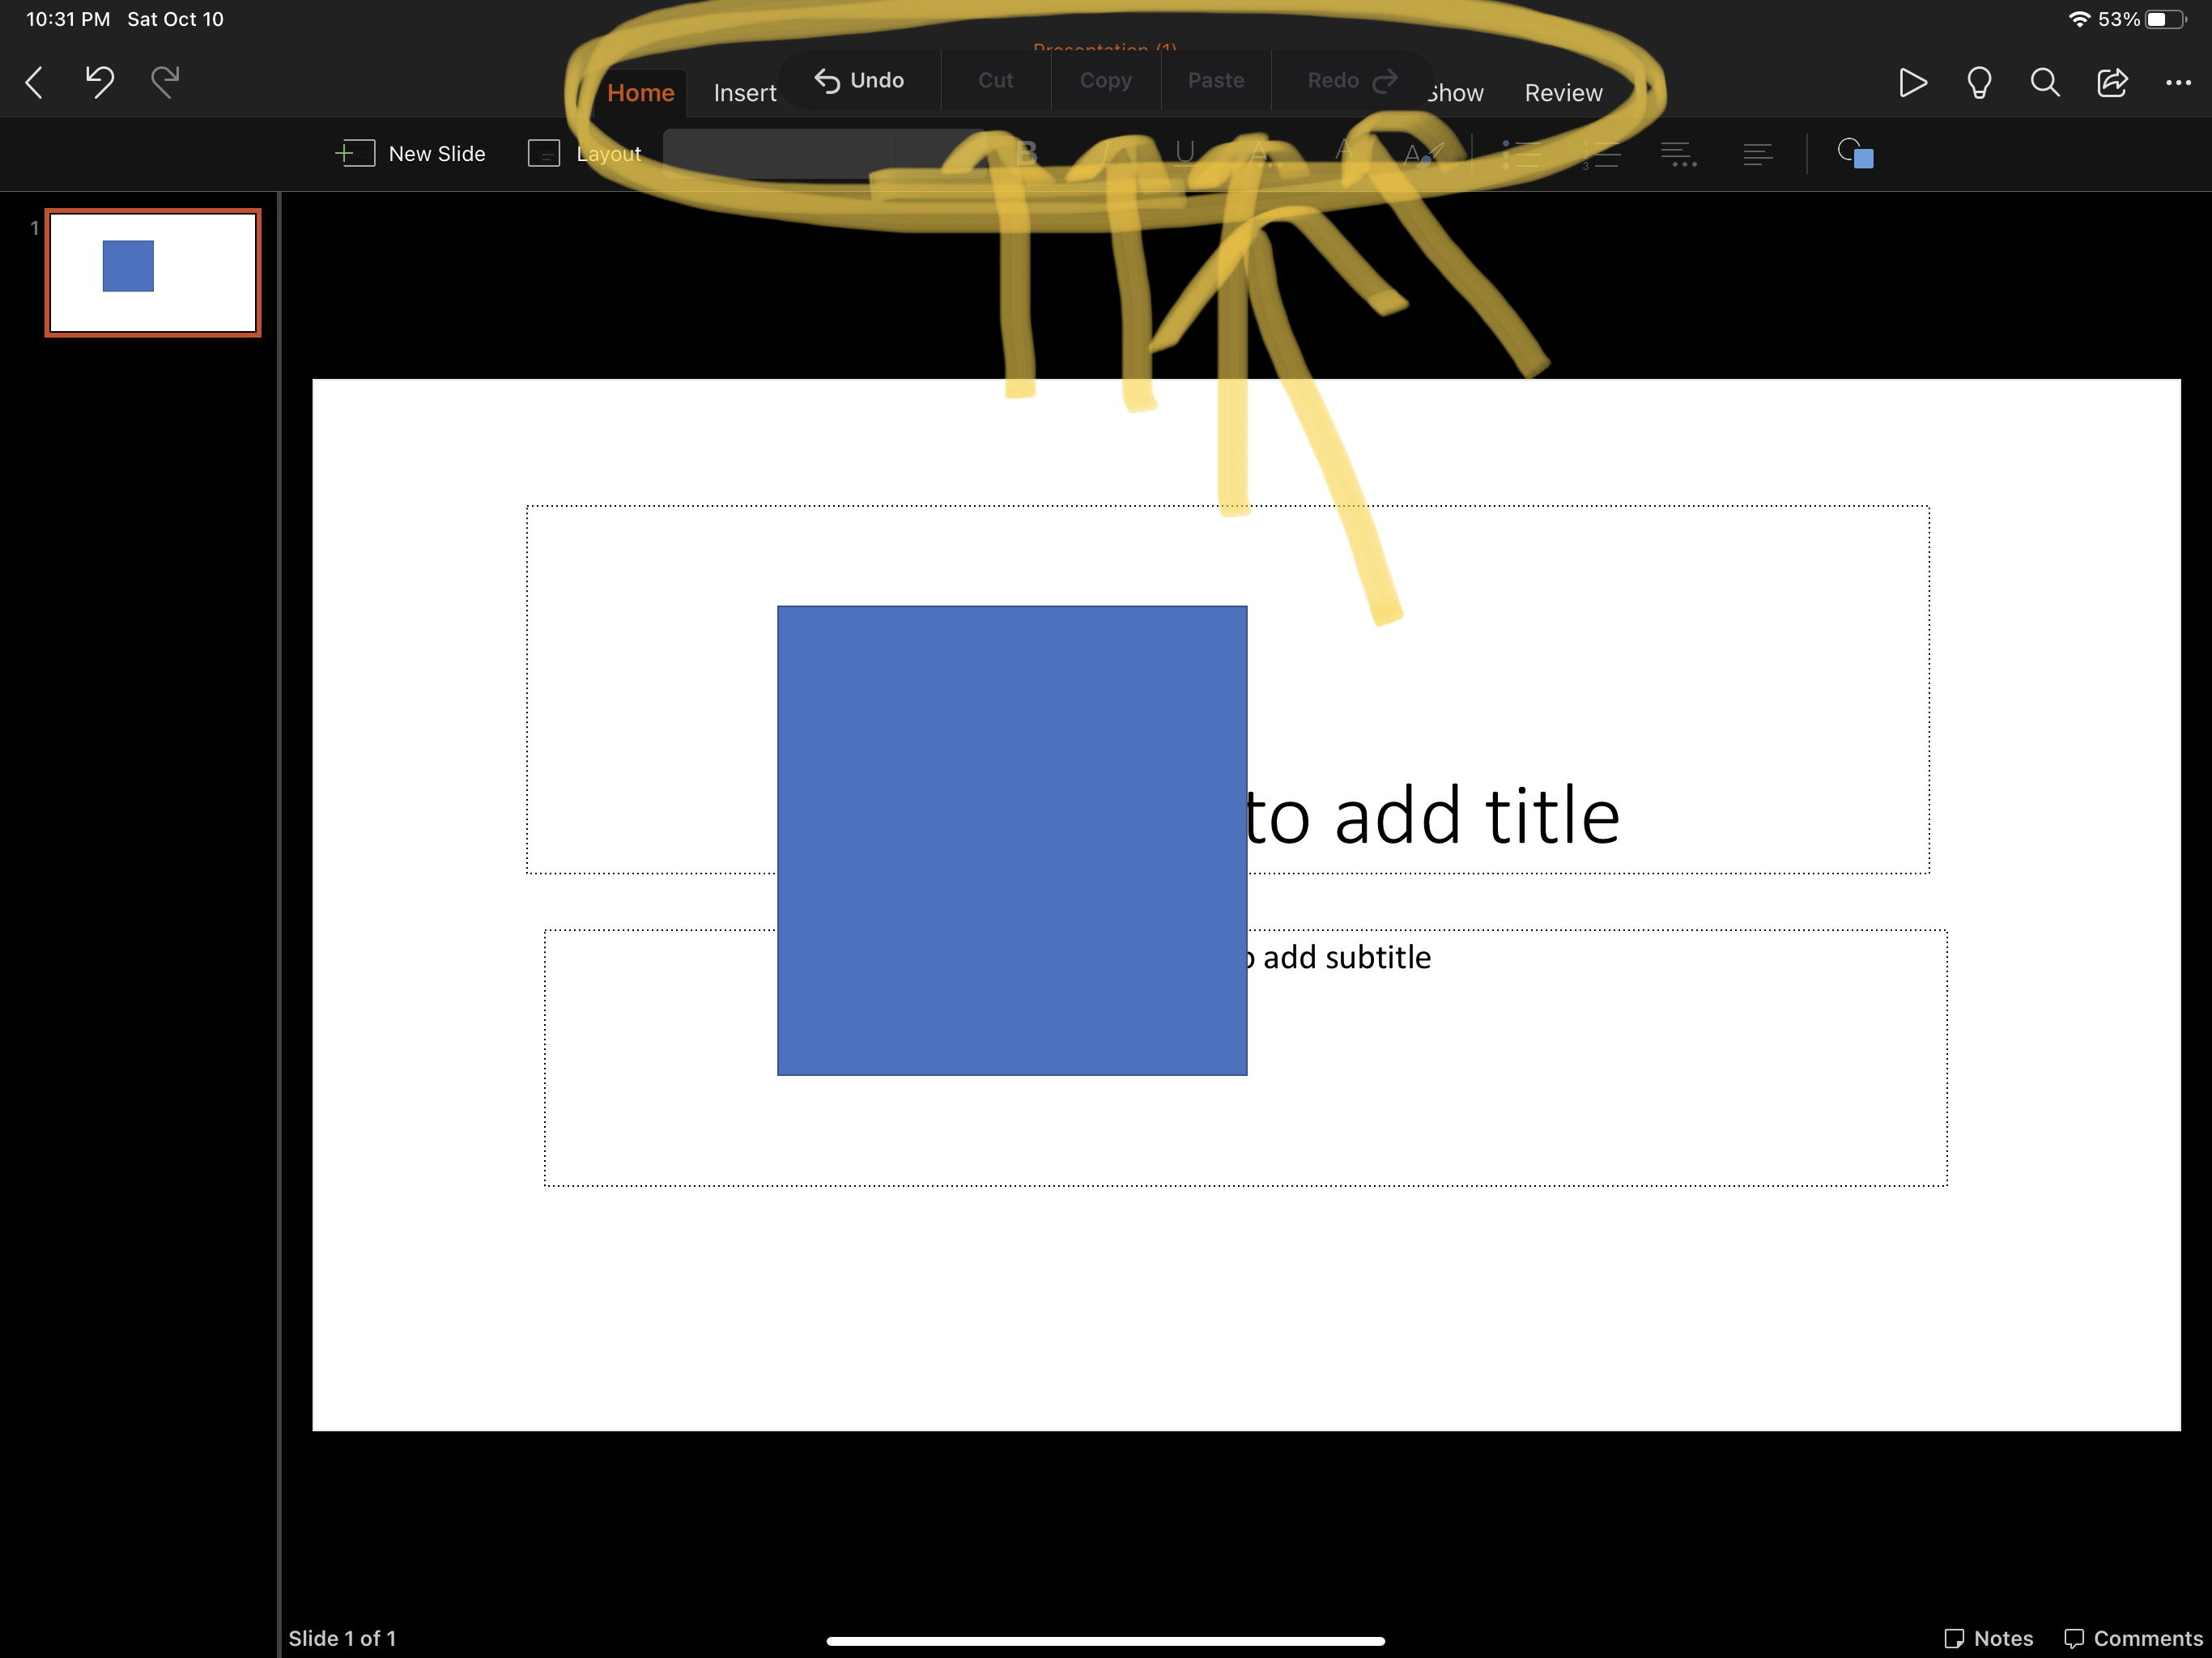Tap Undo in the floating edit menu
The width and height of the screenshot is (2212, 1658).
point(860,80)
